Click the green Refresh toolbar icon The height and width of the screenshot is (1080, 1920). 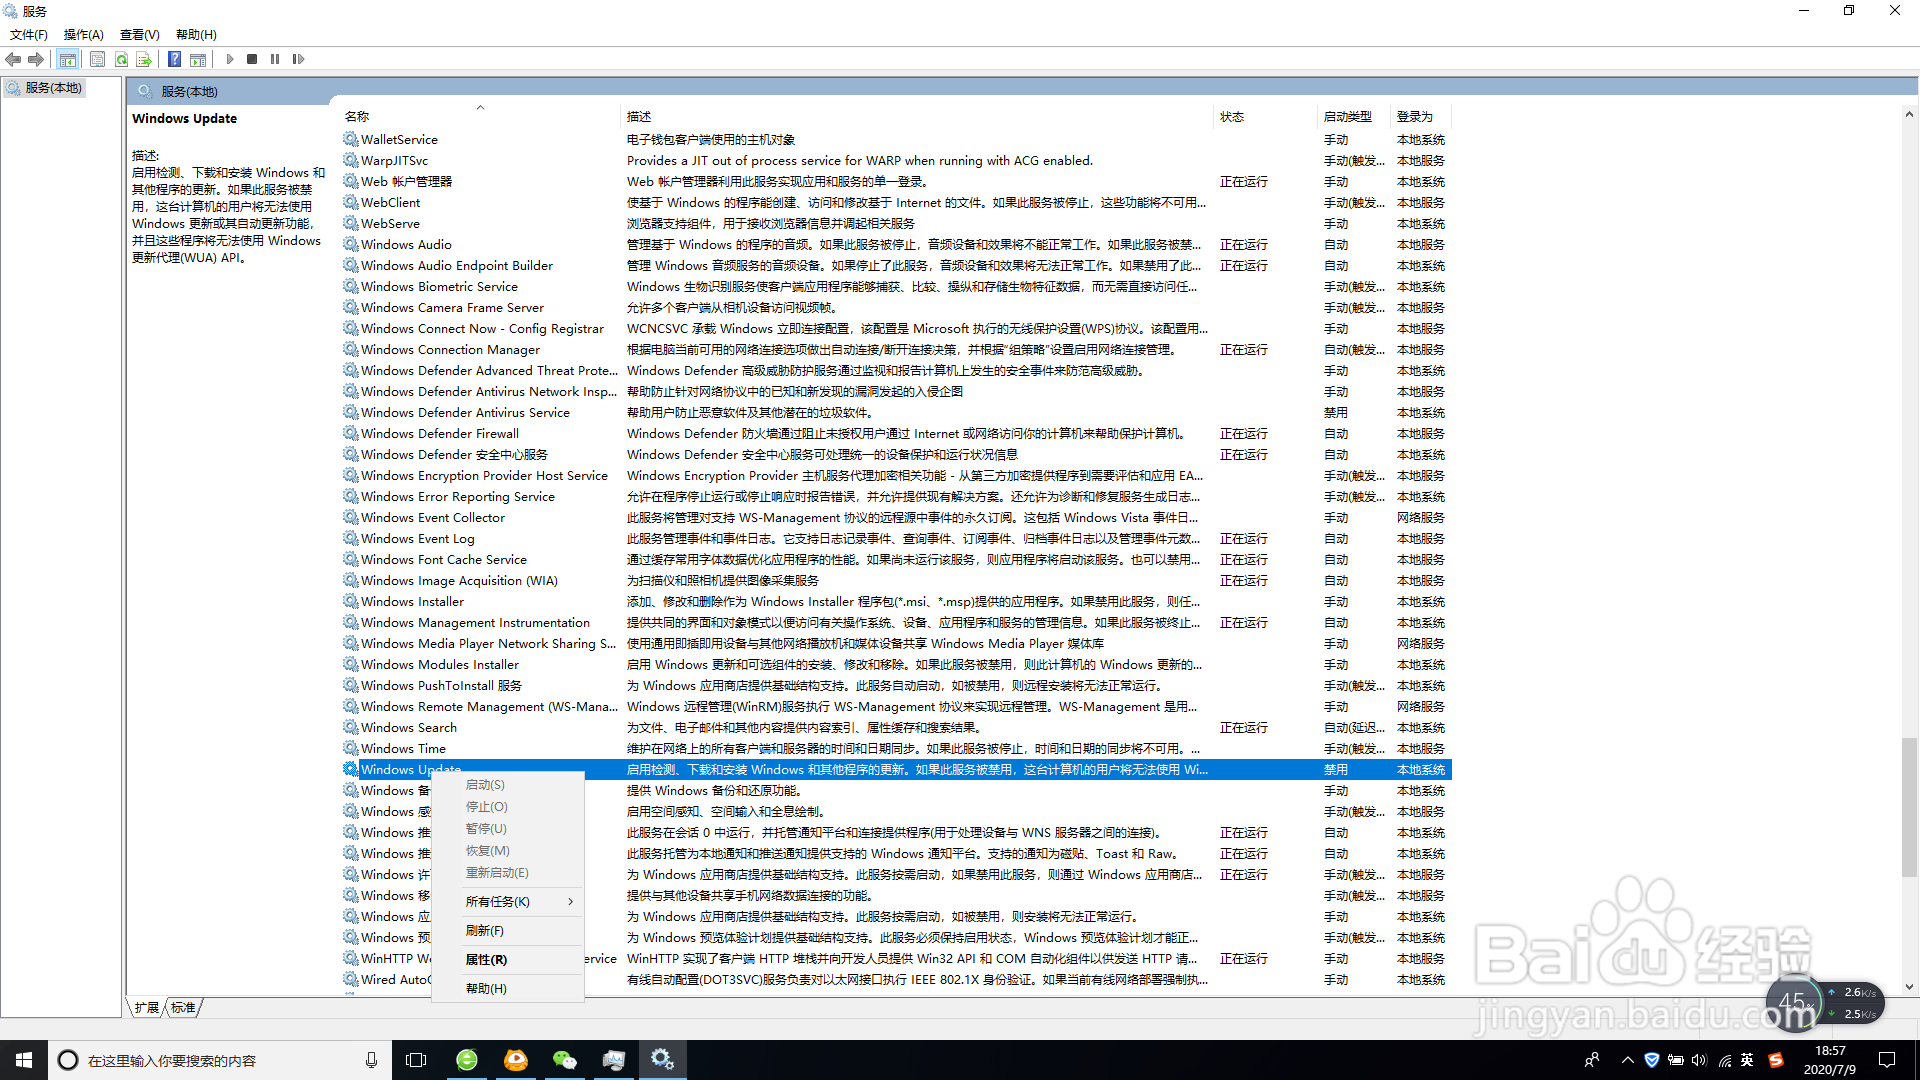121,59
